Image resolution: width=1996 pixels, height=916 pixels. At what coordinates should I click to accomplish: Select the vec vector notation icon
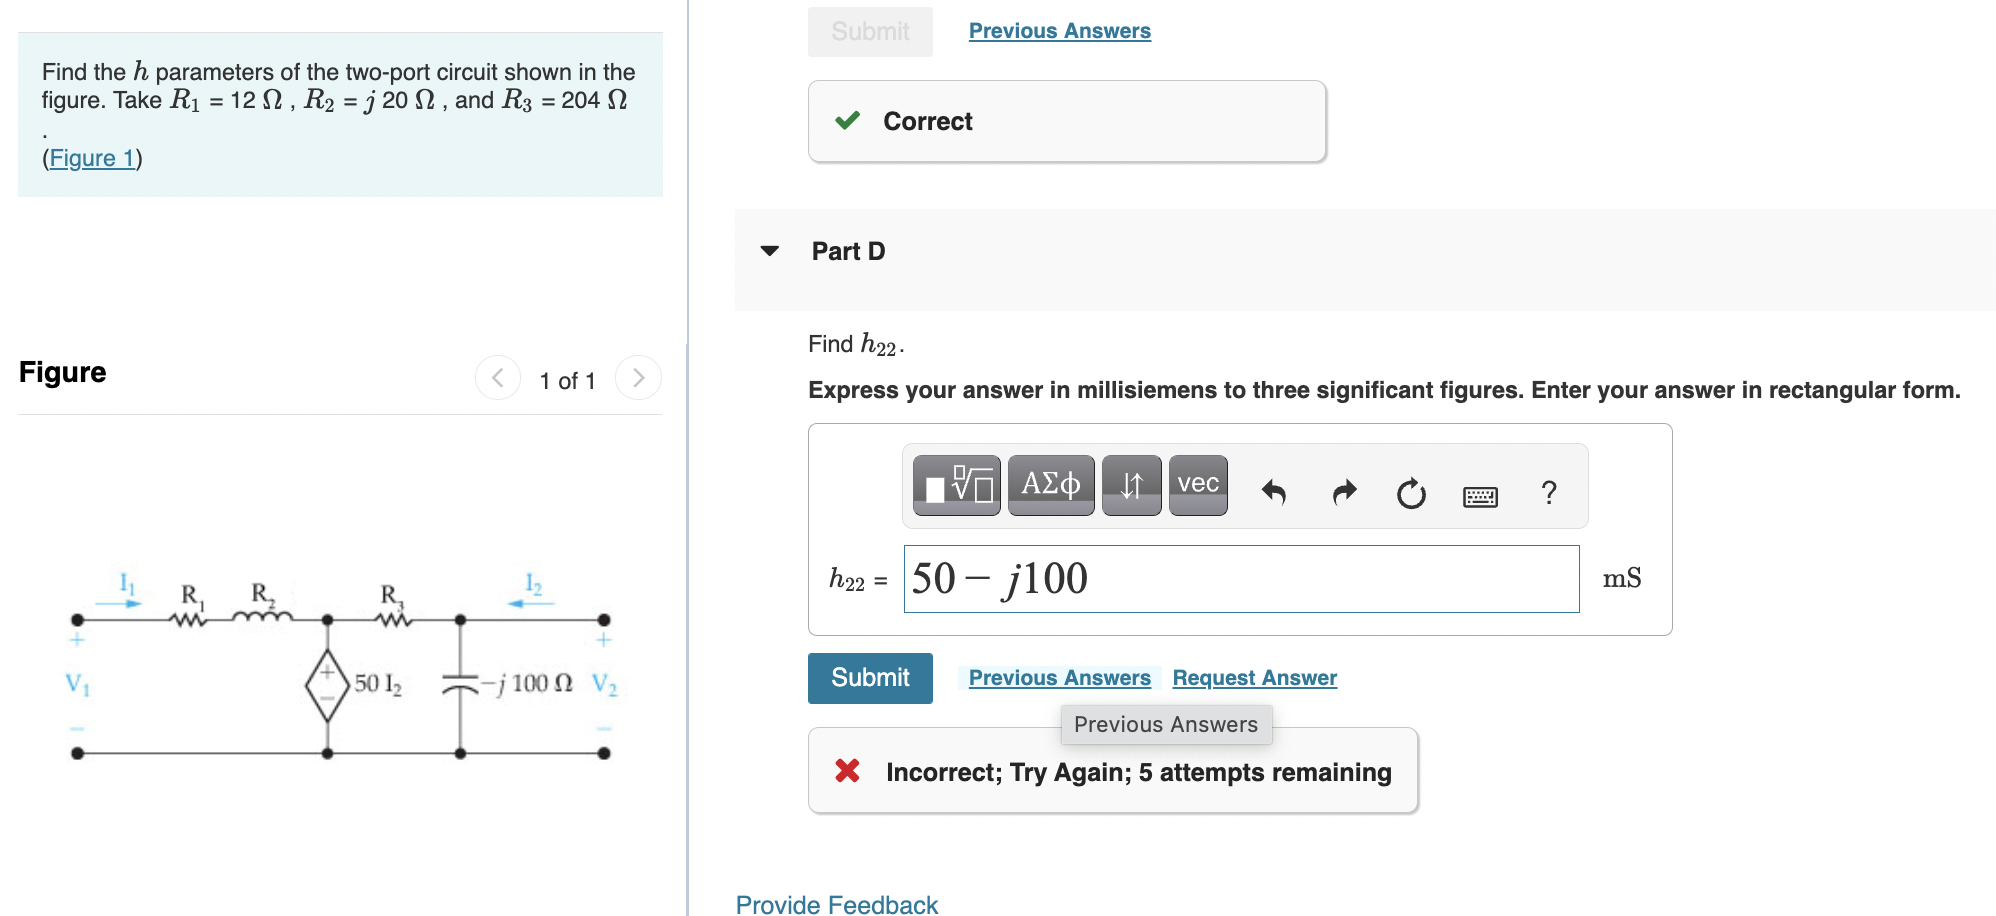tap(1197, 485)
